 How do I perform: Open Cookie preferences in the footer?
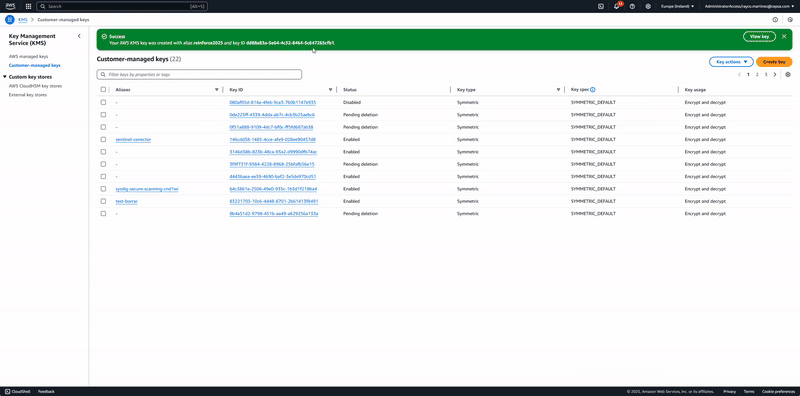coord(778,391)
